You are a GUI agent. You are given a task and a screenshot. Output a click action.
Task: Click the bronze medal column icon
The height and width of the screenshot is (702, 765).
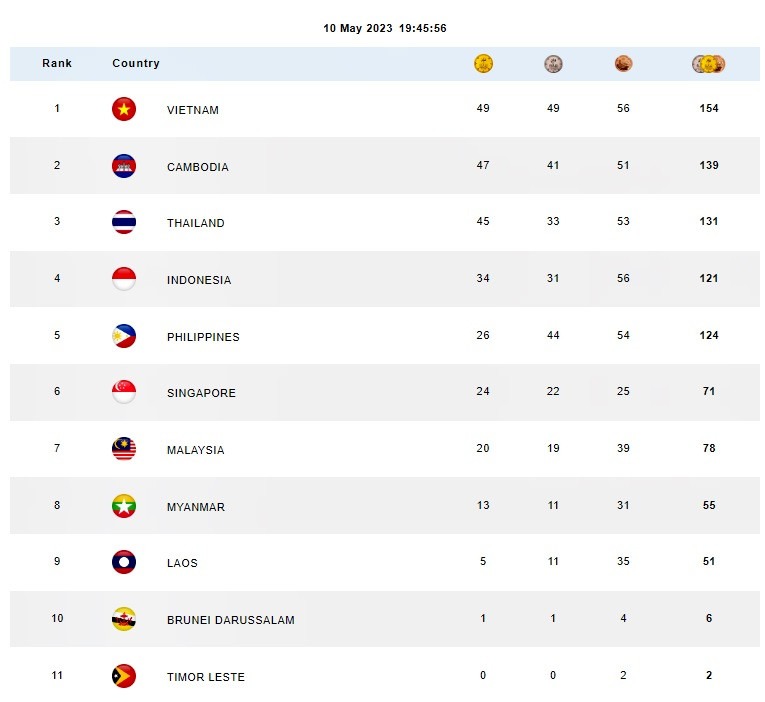click(623, 64)
